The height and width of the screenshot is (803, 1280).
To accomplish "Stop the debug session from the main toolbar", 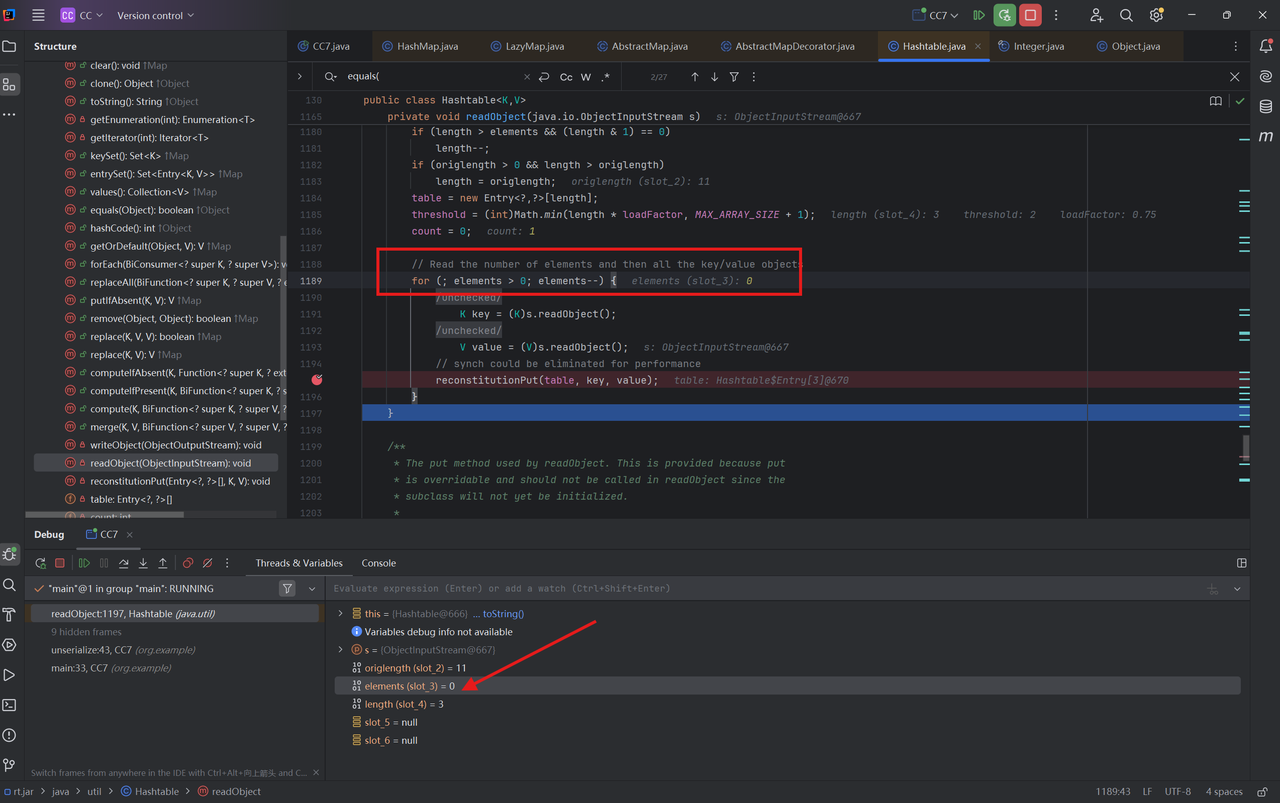I will [x=1030, y=15].
